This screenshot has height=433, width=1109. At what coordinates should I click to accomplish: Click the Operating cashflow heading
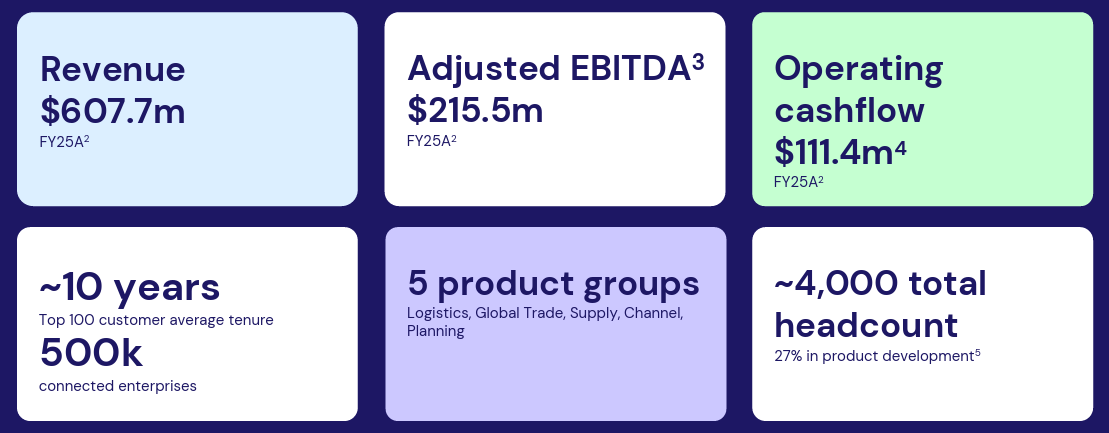(858, 89)
